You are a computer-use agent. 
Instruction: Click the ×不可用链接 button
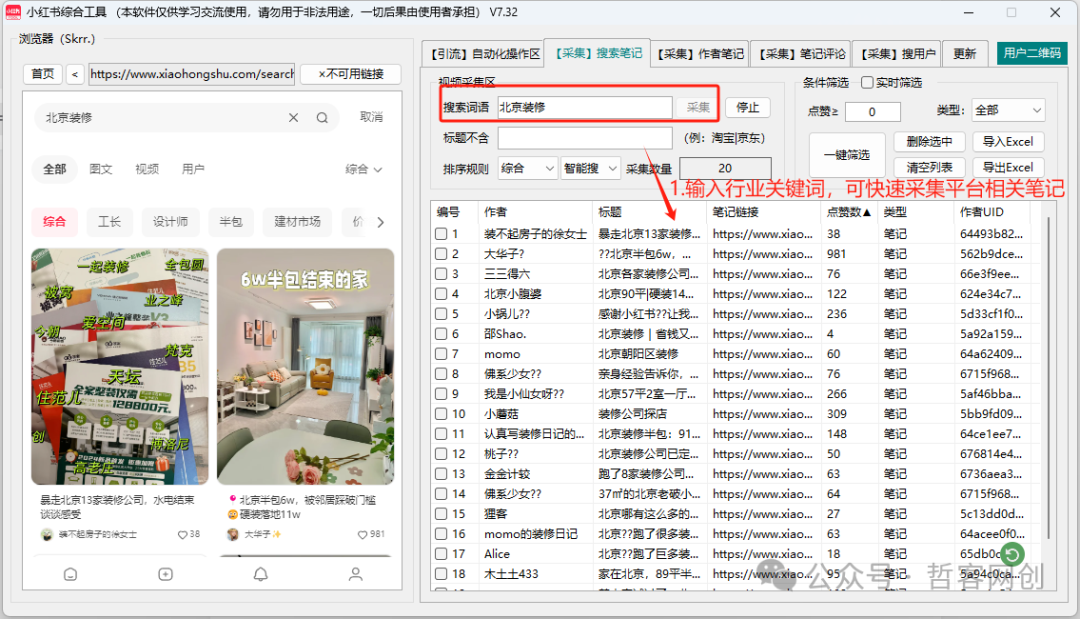click(351, 74)
